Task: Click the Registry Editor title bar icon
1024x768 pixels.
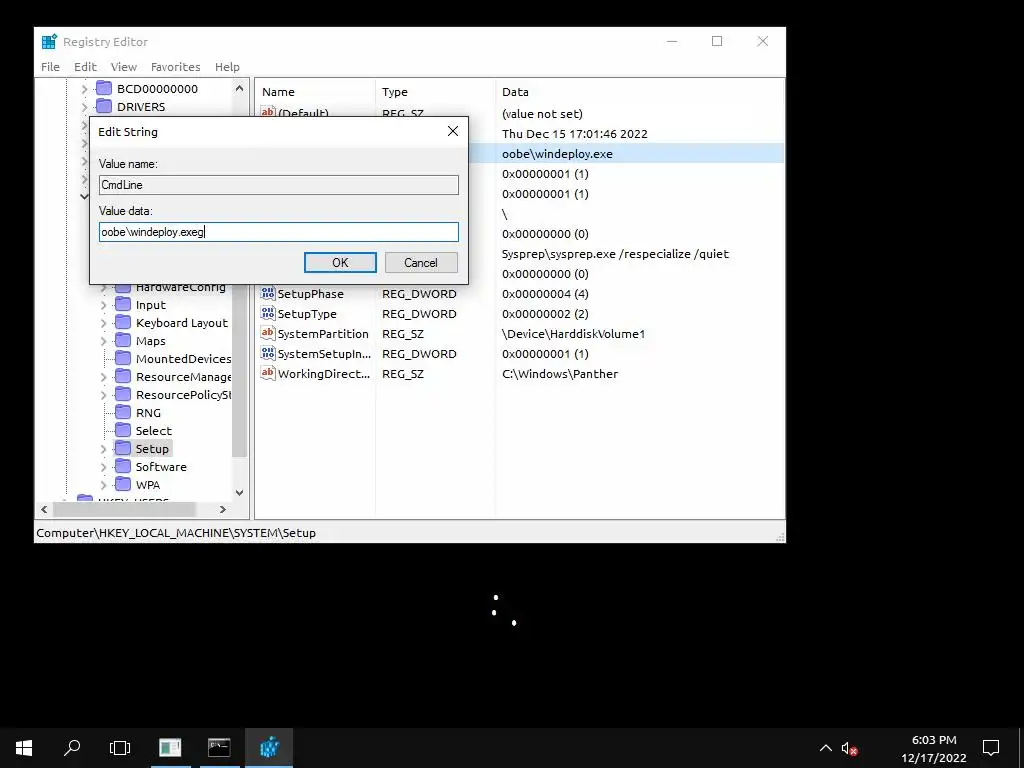Action: [x=49, y=42]
